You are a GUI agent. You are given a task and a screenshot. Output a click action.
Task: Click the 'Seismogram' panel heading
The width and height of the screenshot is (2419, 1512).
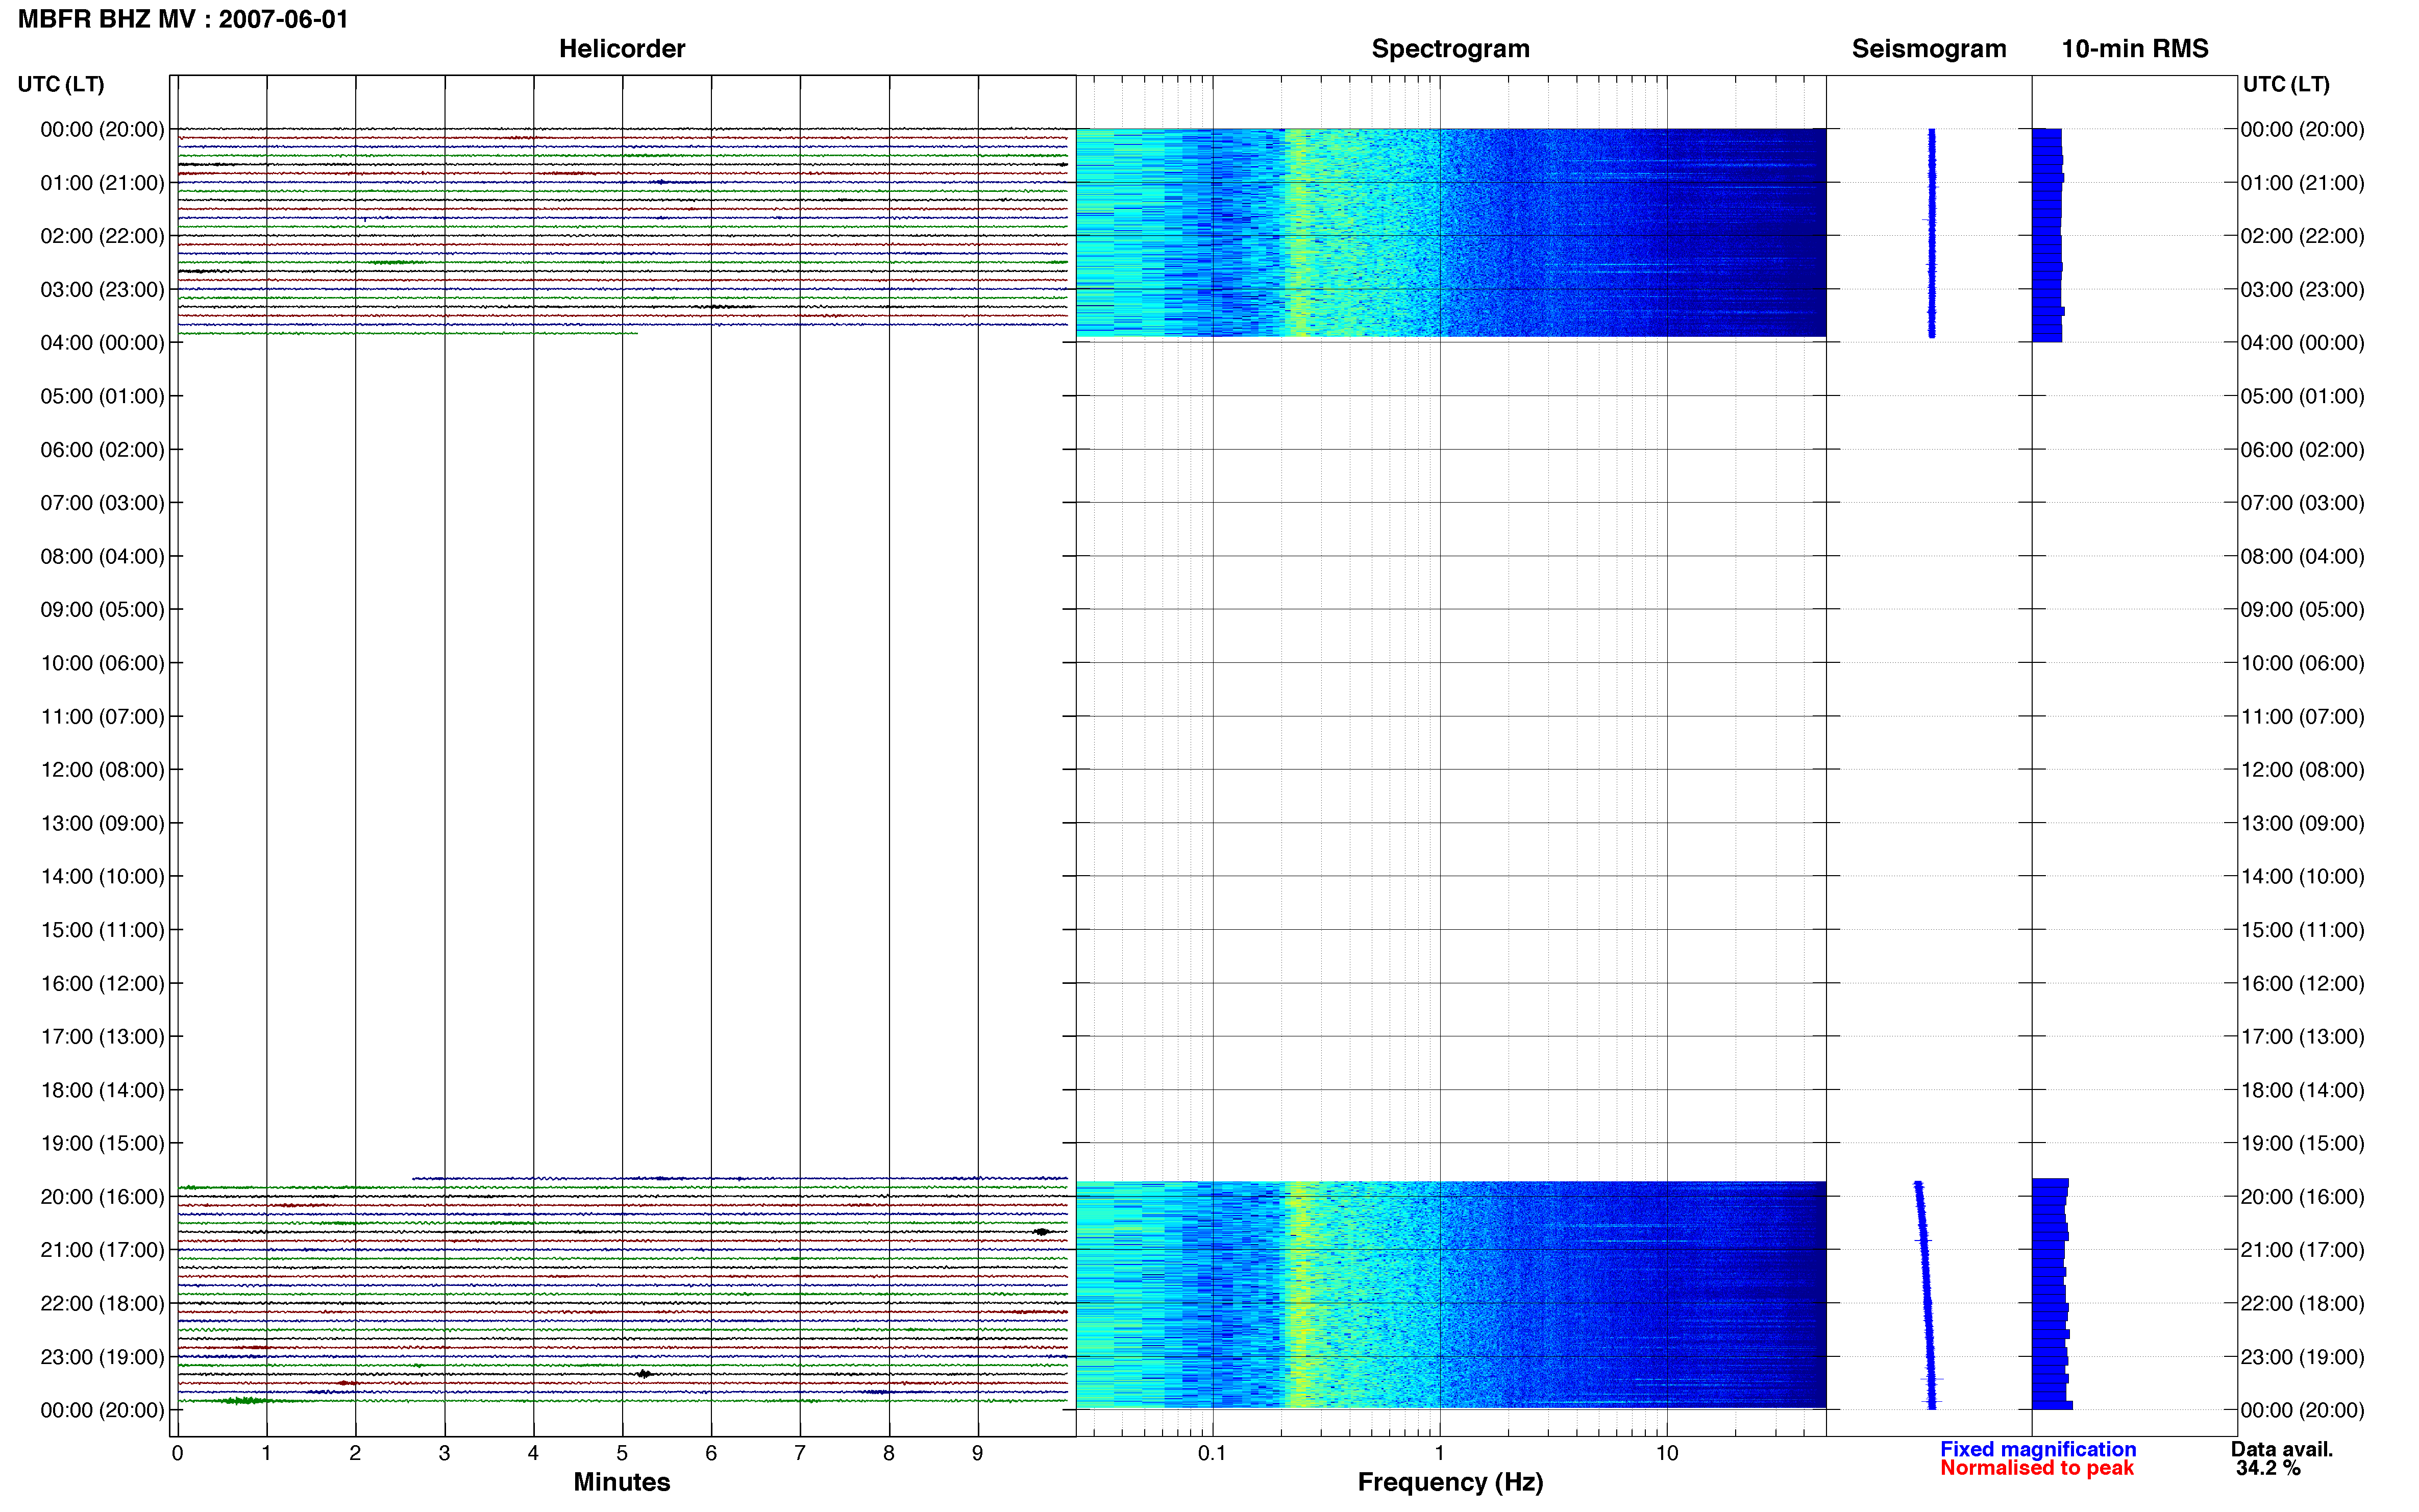pos(1929,49)
